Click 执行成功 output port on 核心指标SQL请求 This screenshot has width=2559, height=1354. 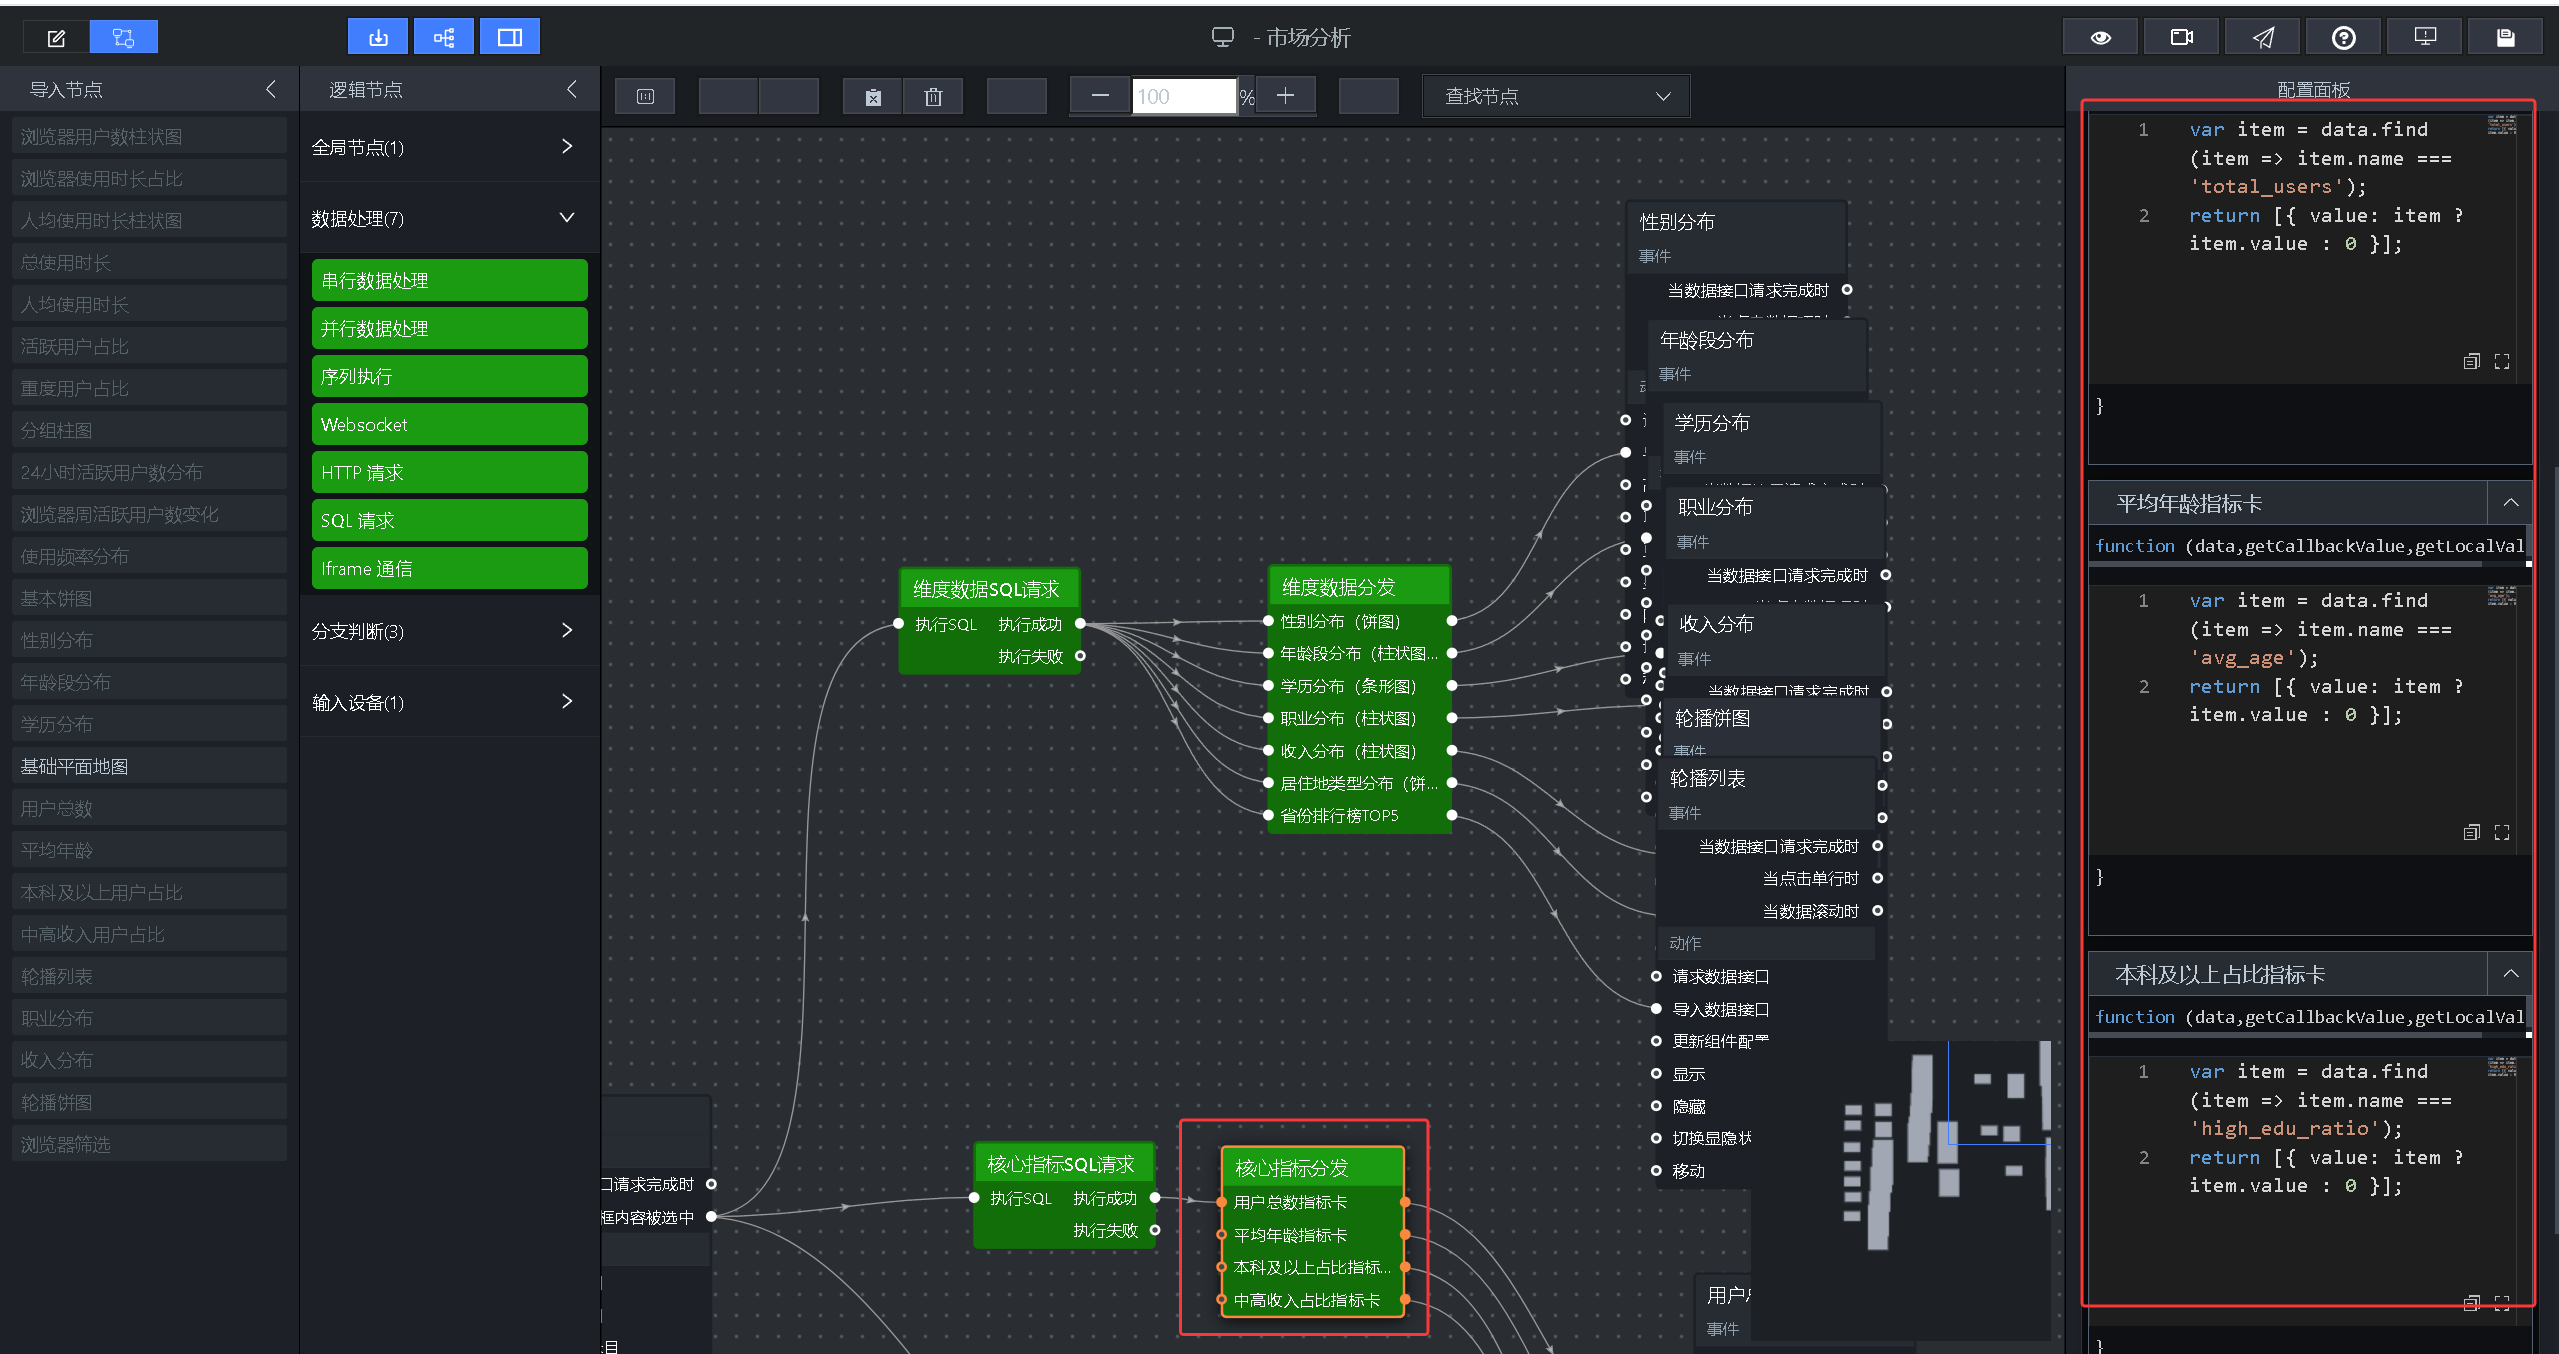coord(1155,1198)
